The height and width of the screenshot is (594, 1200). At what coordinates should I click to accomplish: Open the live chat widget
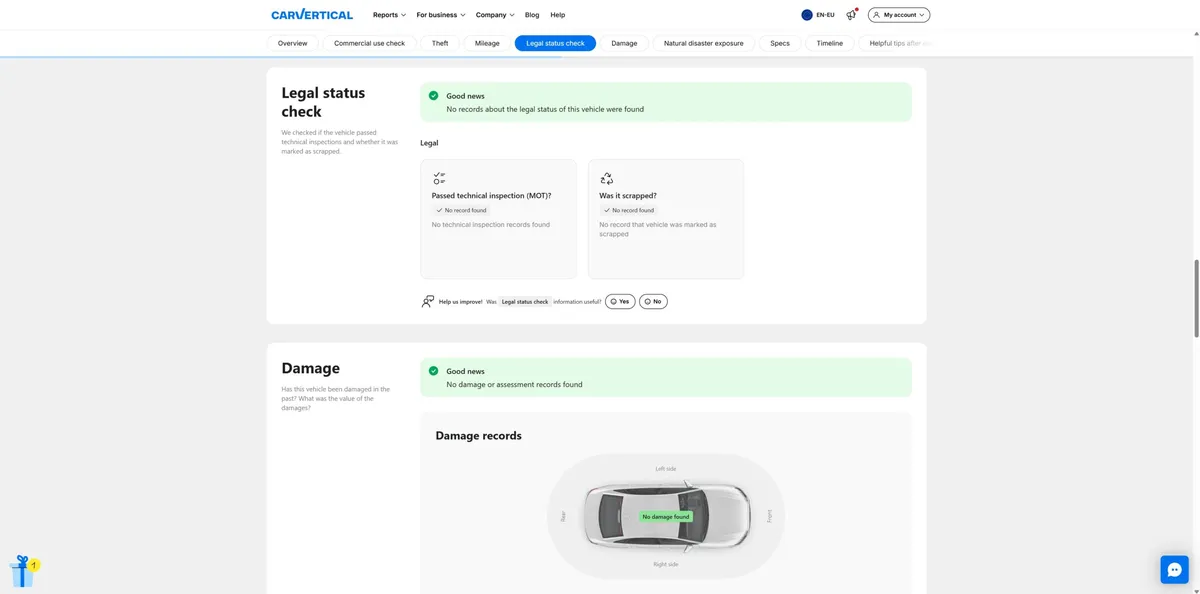[x=1174, y=569]
